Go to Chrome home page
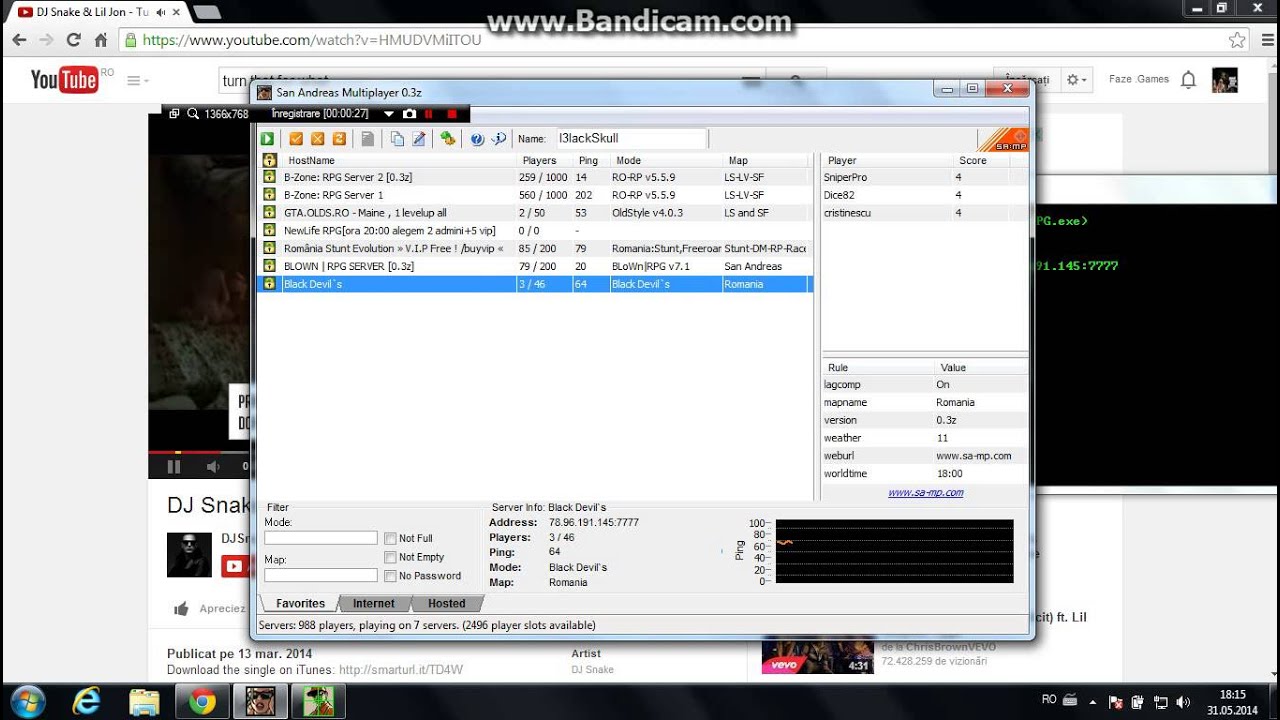The width and height of the screenshot is (1280, 720). click(x=100, y=40)
